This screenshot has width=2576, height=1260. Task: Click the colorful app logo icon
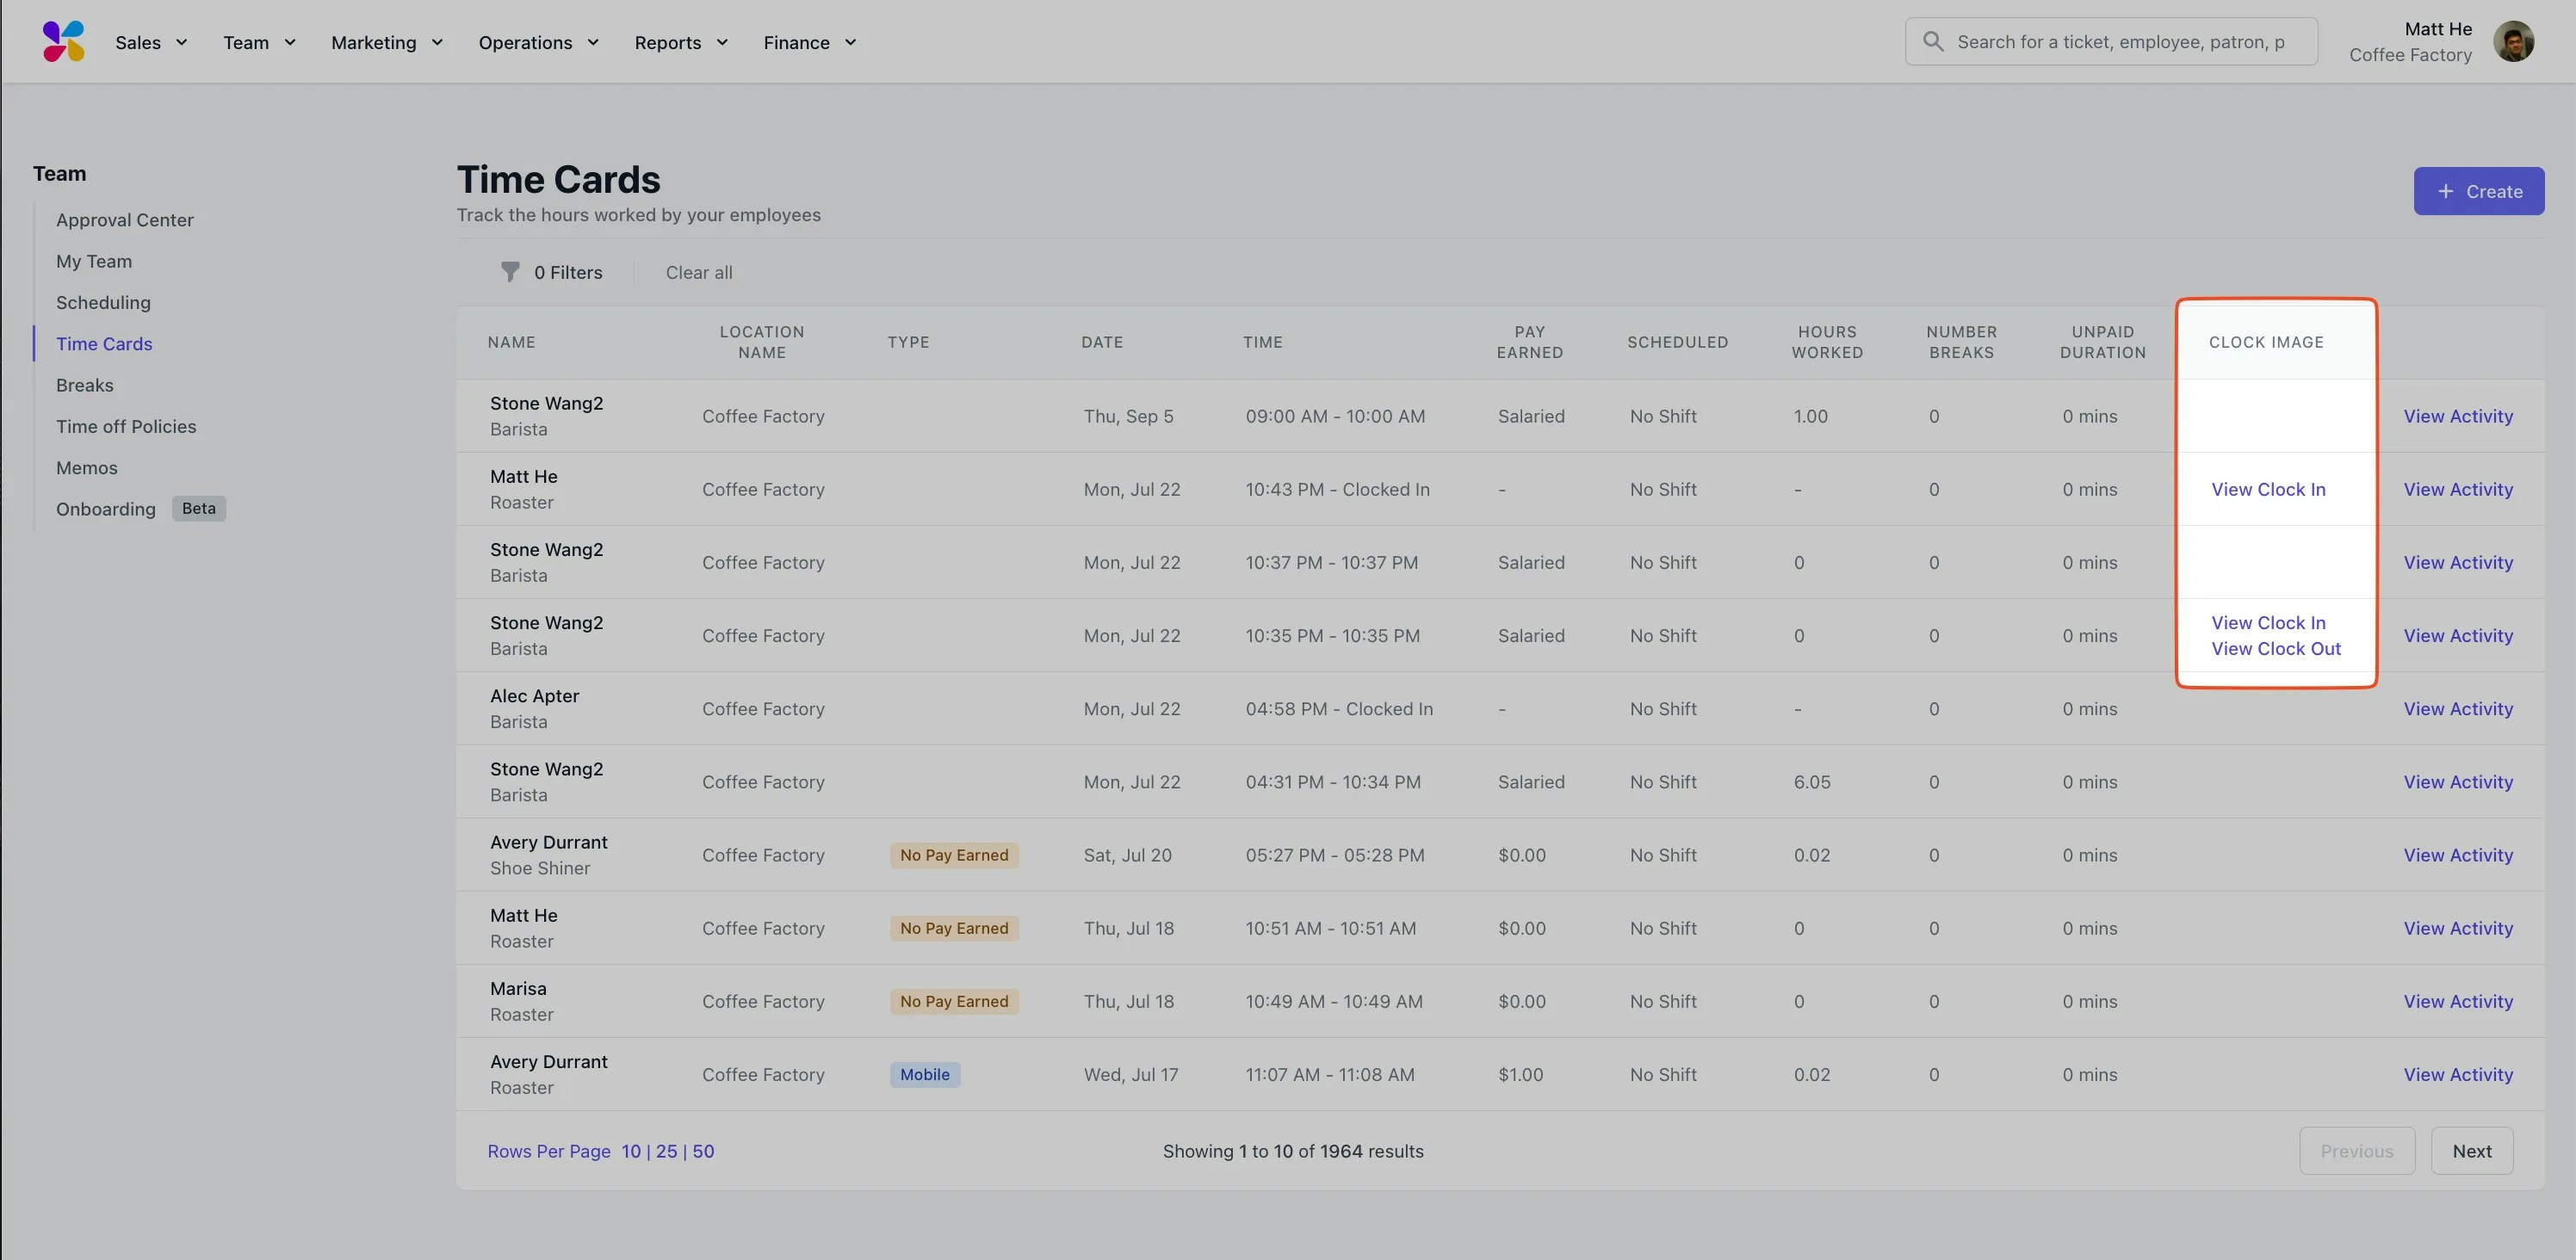(x=64, y=42)
